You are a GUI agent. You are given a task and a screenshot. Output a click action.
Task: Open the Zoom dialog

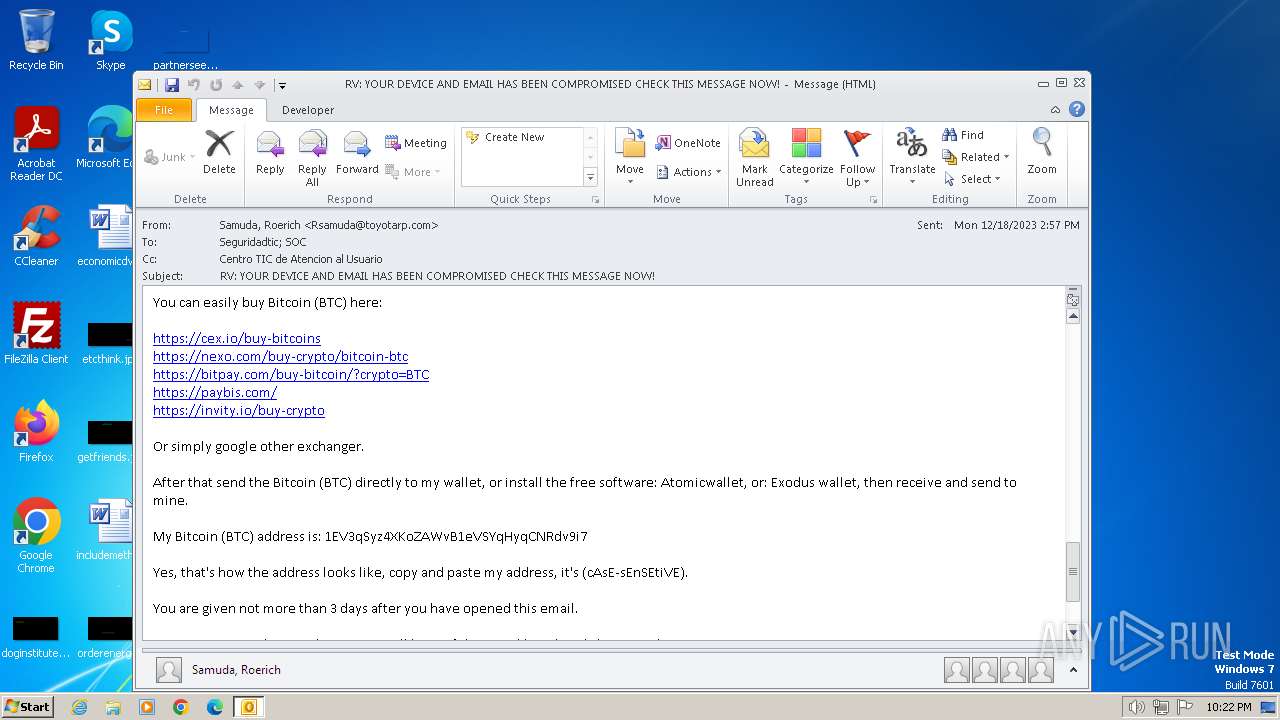click(x=1042, y=153)
